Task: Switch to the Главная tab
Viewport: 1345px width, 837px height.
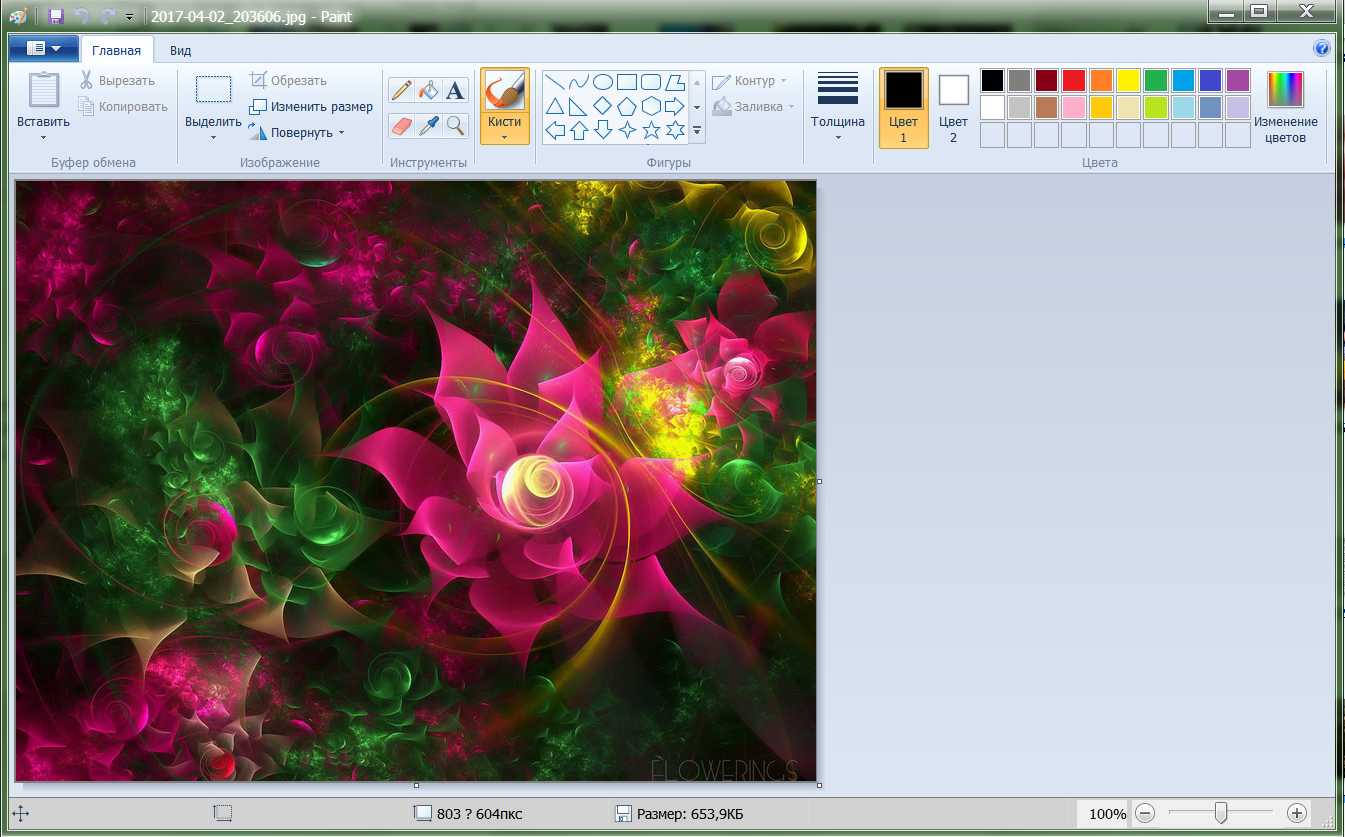Action: tap(117, 50)
